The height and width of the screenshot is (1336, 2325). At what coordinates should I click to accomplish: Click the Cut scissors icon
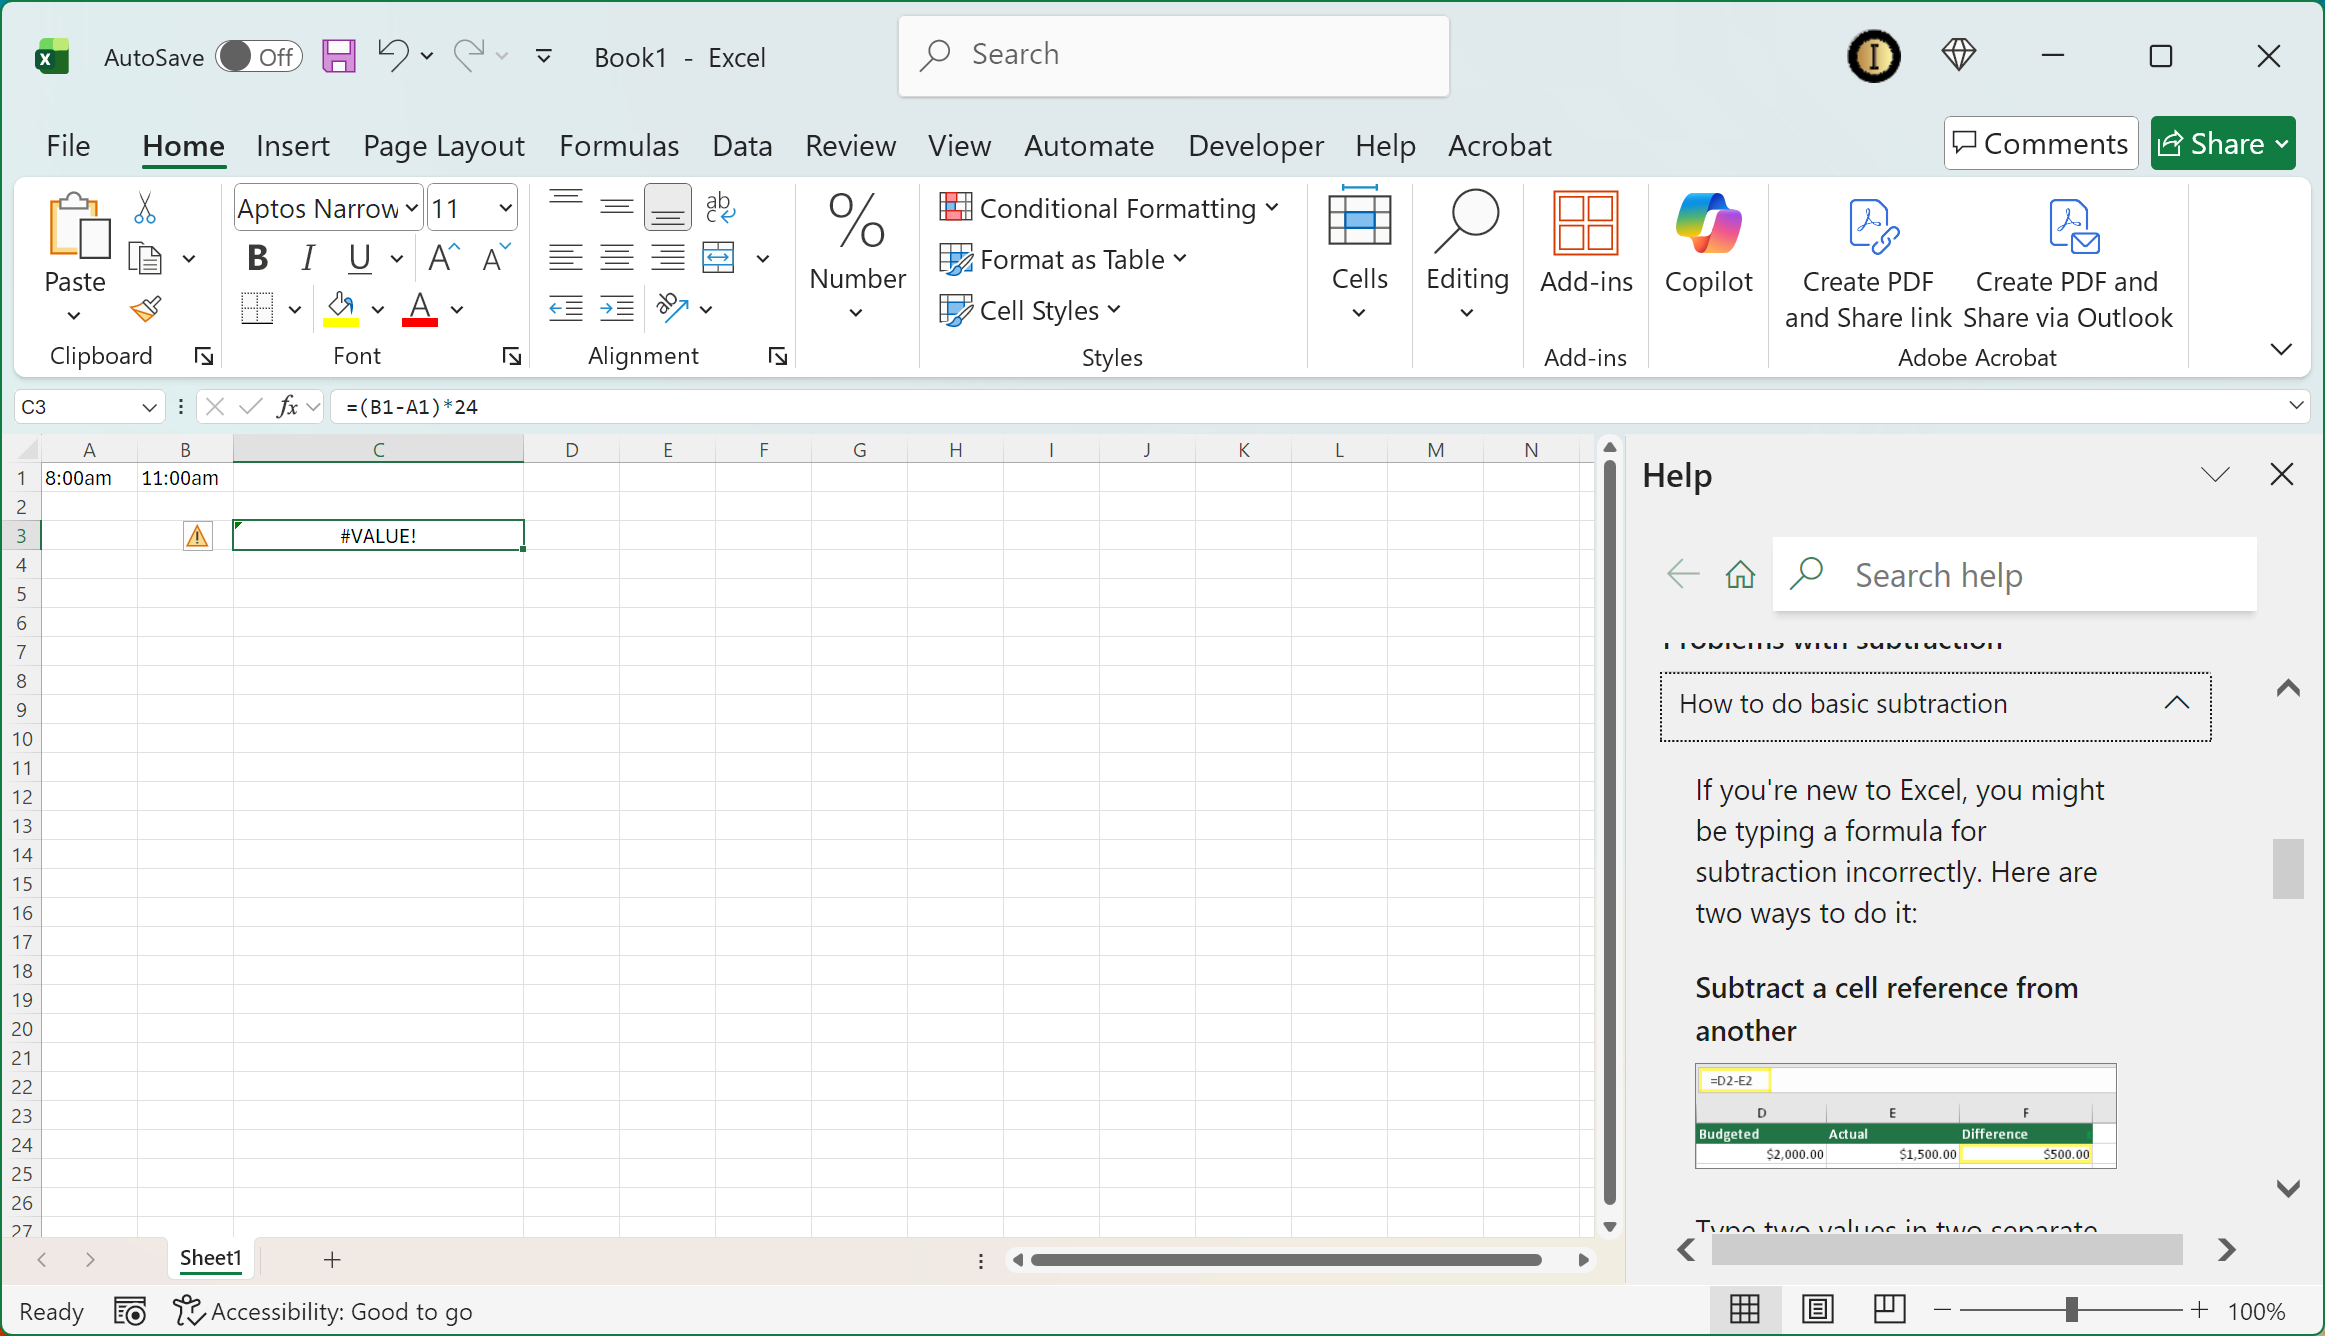[x=145, y=208]
